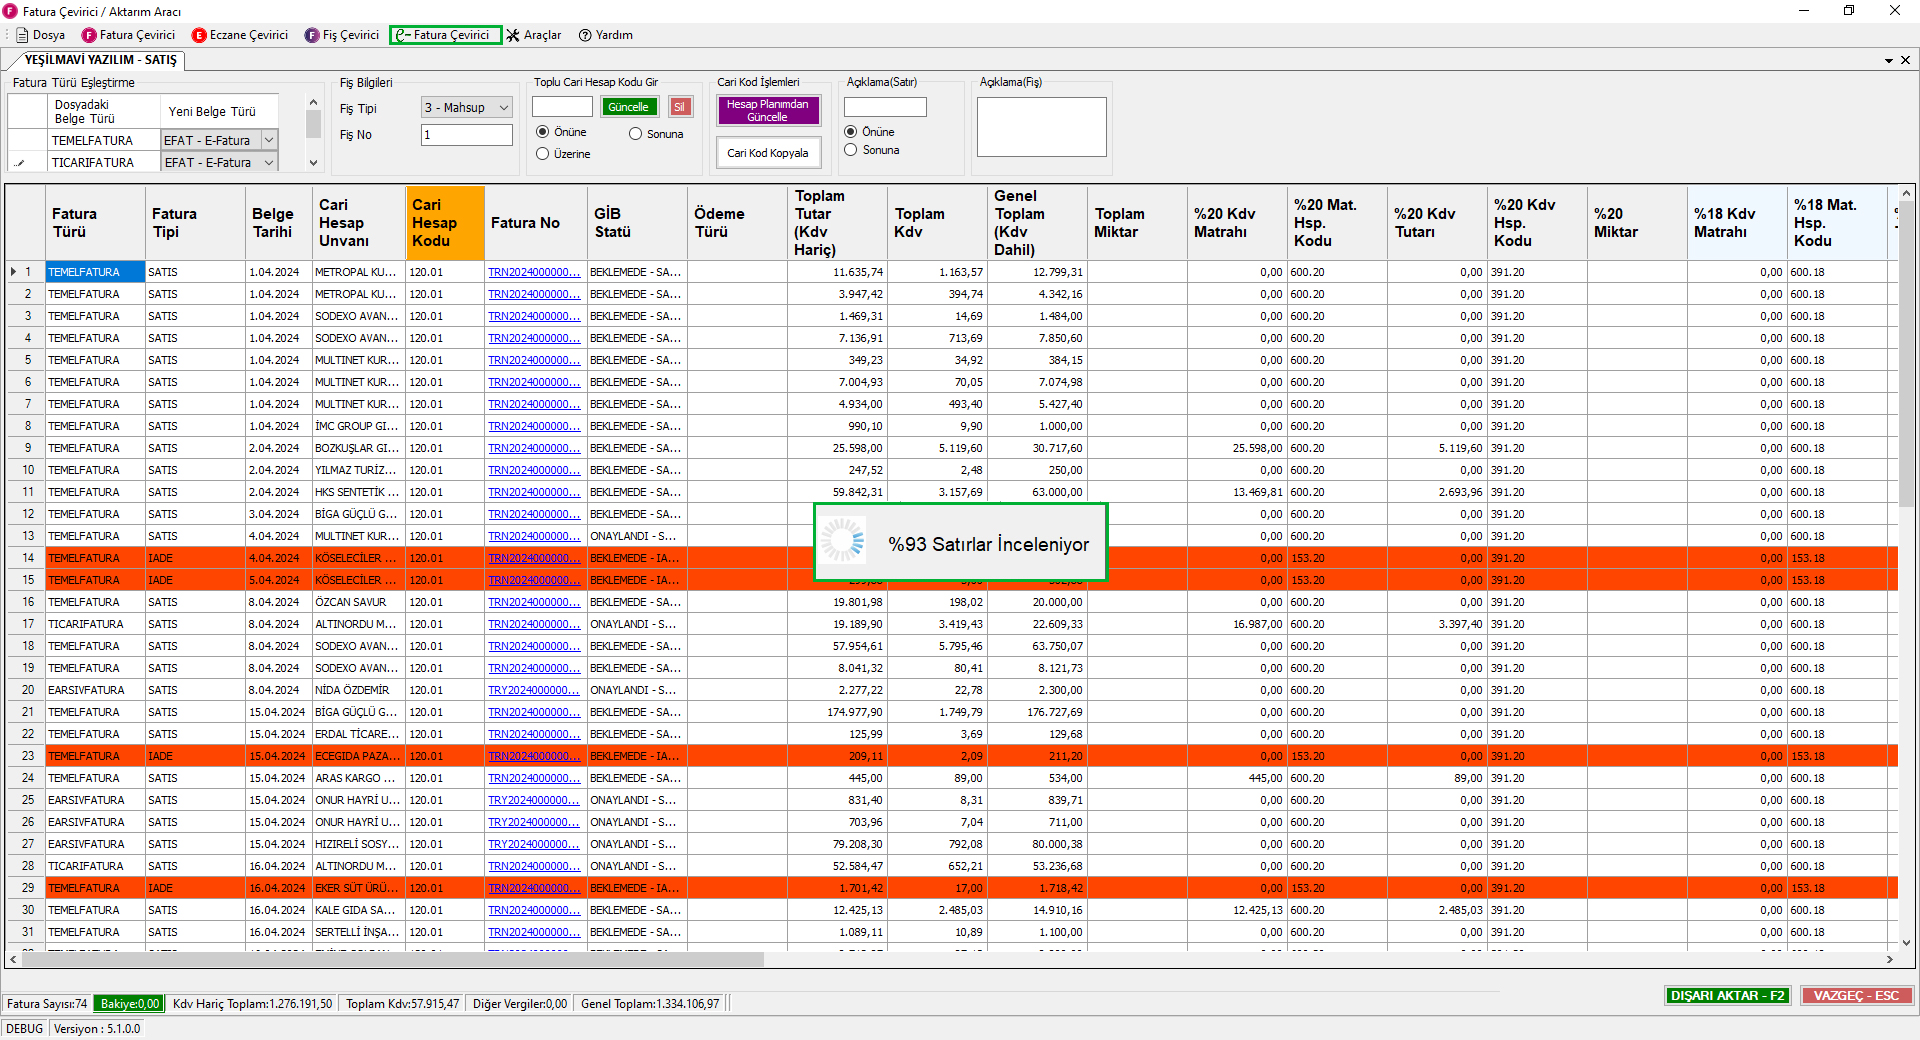1920x1040 pixels.
Task: Click the pink Fatura Çevirici icon
Action: pyautogui.click(x=89, y=35)
